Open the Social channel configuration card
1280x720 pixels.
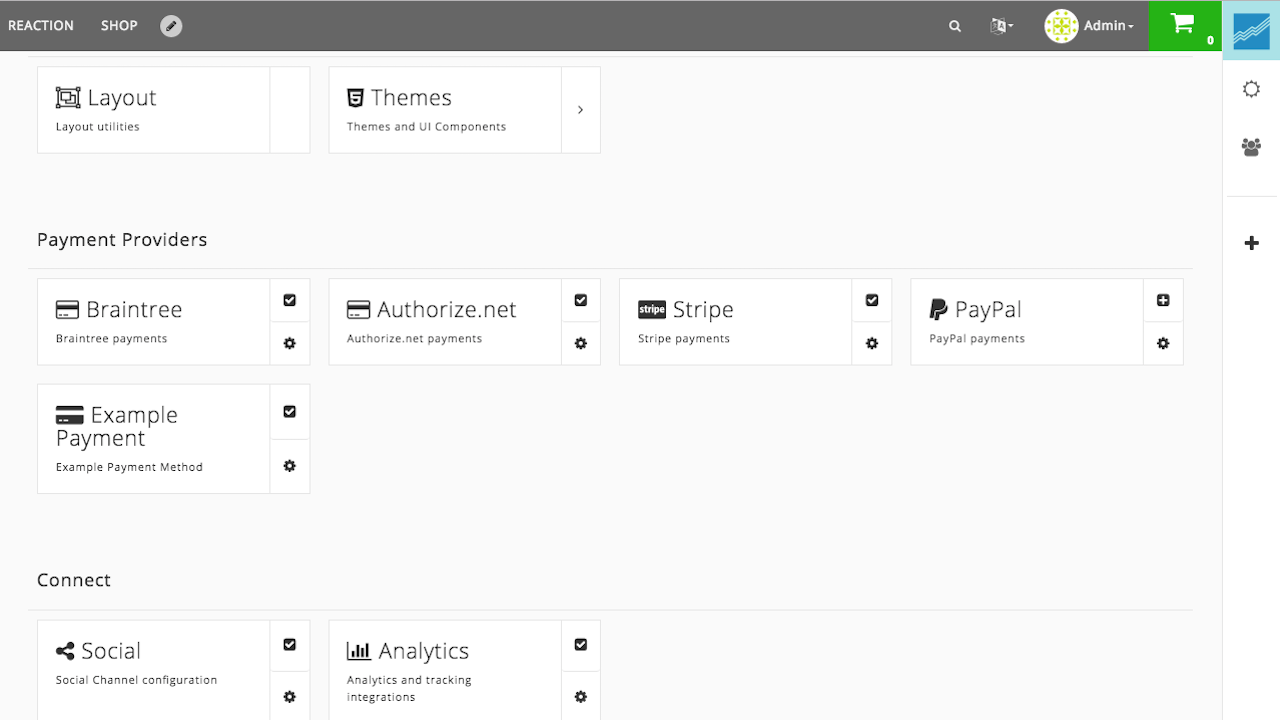click(x=153, y=664)
